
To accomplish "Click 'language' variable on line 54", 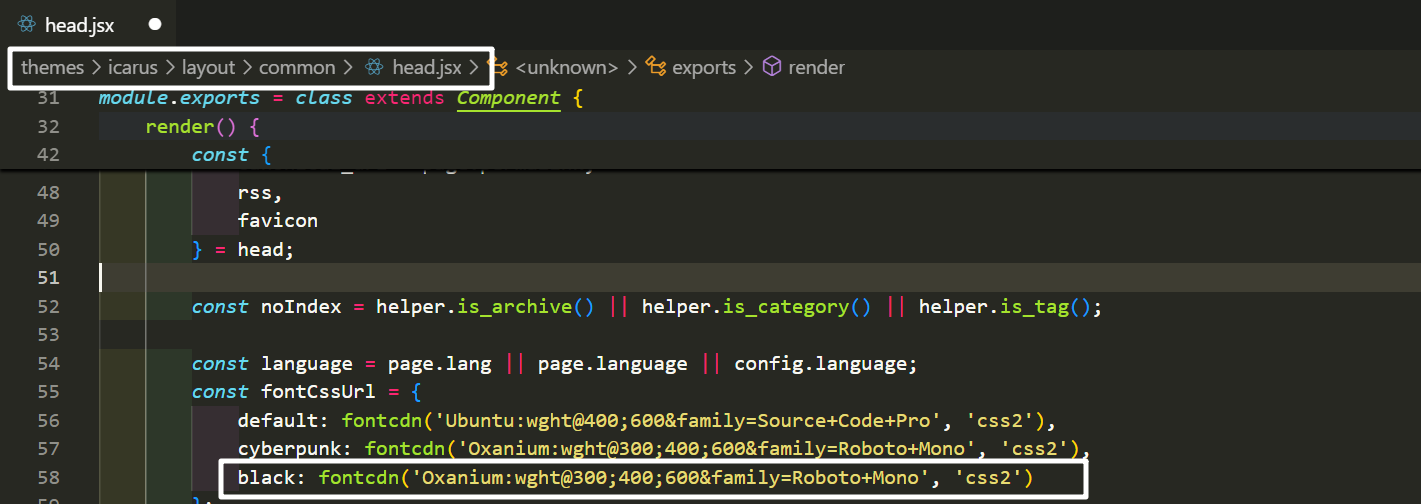I will [307, 364].
